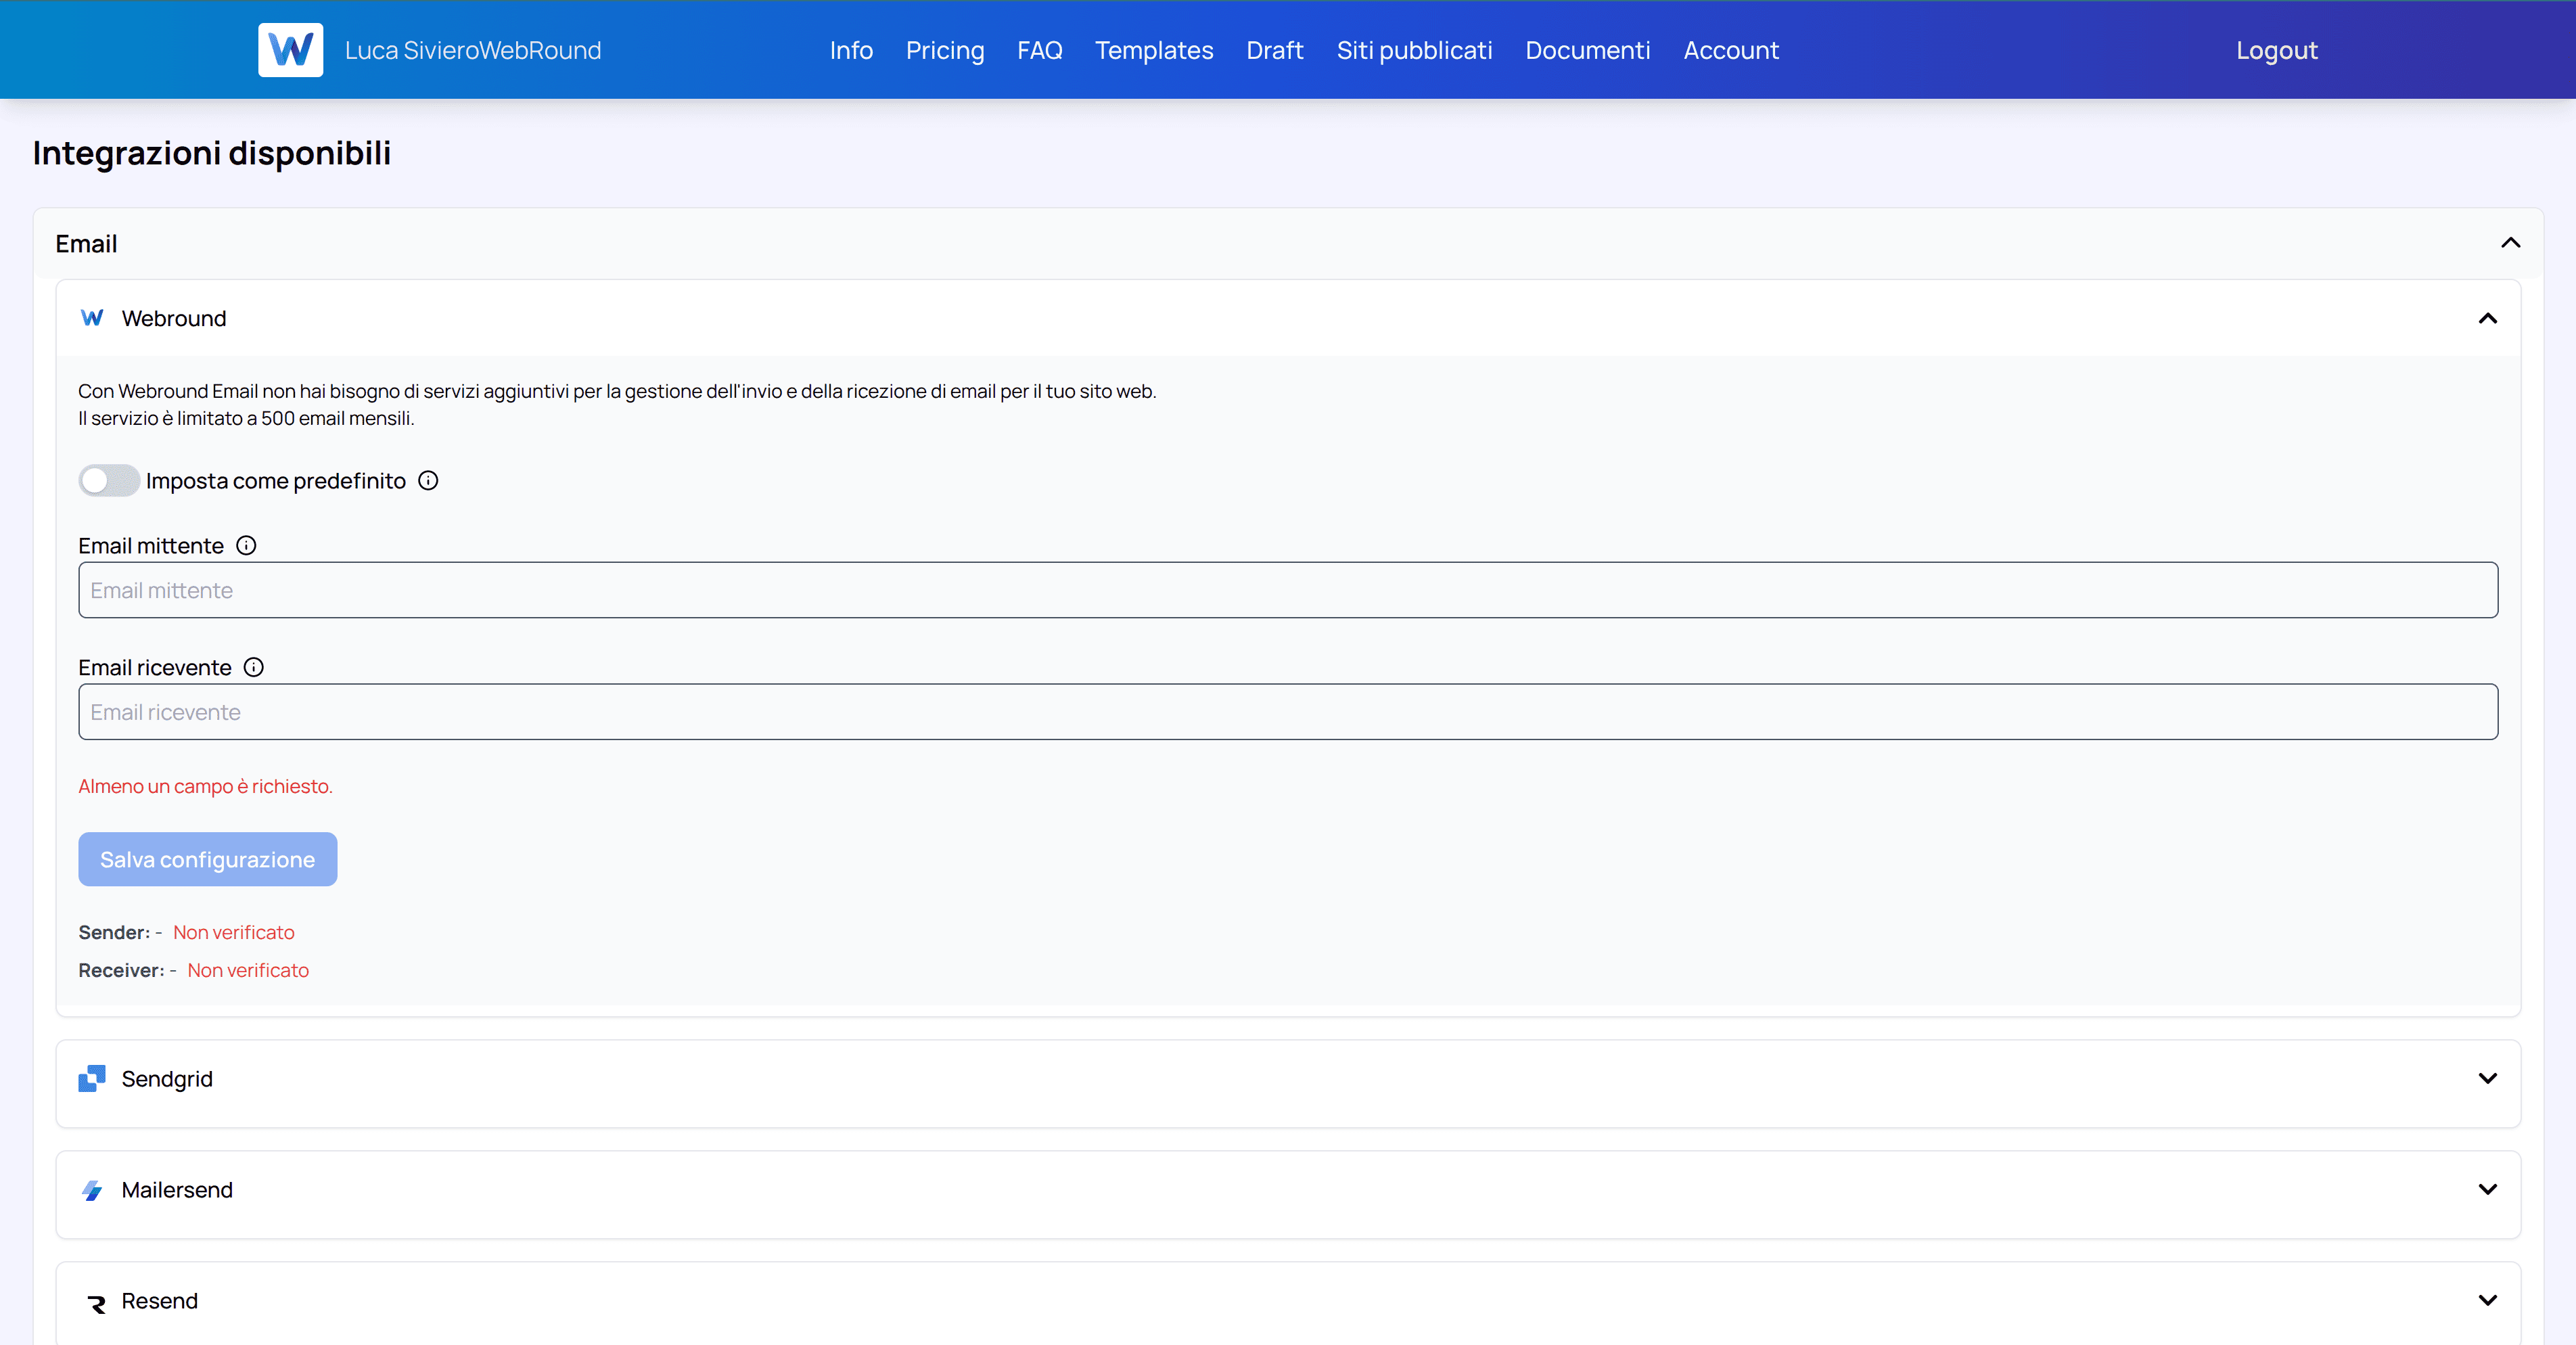Click the Webround icon beside the integration name
Image resolution: width=2576 pixels, height=1345 pixels.
[x=92, y=318]
